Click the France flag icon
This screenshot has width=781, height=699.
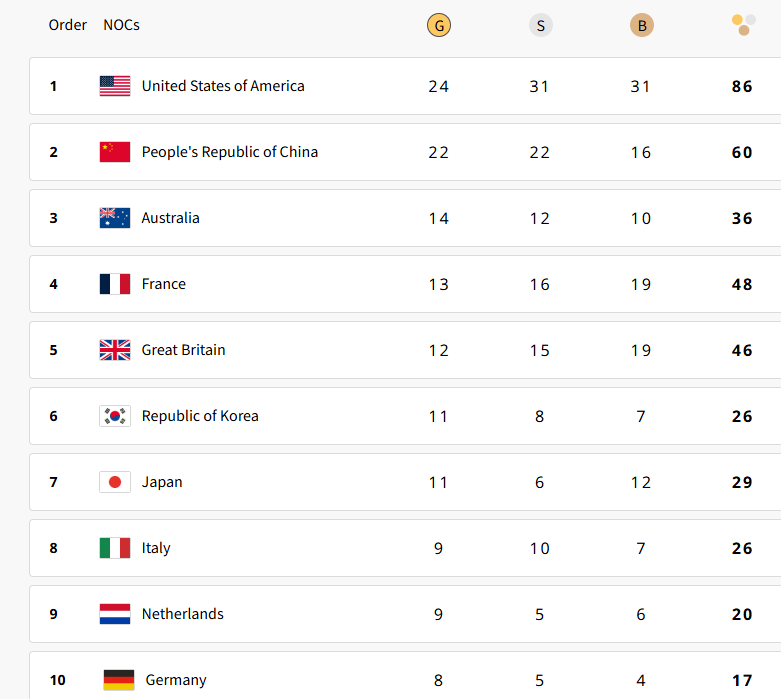[x=115, y=284]
